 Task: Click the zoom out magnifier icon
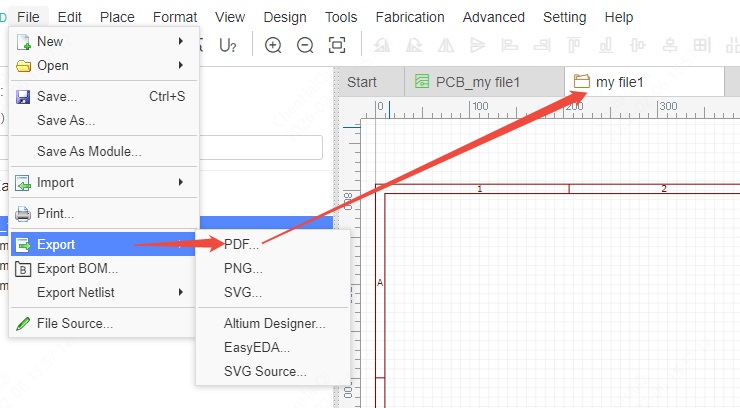pos(305,45)
